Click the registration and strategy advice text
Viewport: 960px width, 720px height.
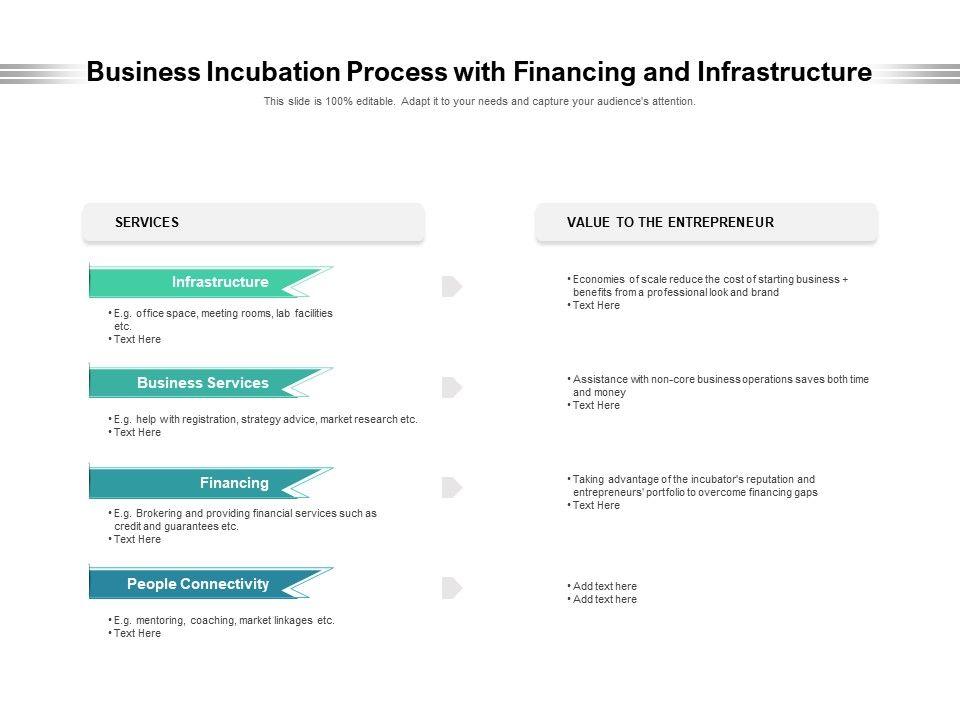pyautogui.click(x=265, y=420)
